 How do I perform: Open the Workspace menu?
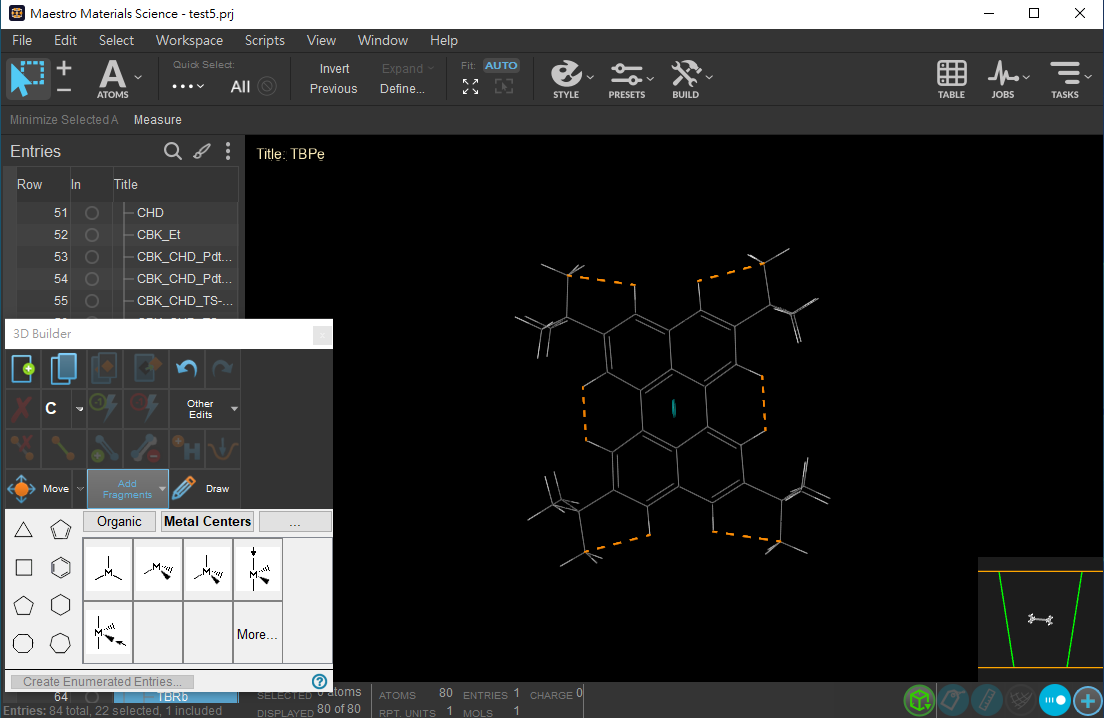[x=189, y=40]
